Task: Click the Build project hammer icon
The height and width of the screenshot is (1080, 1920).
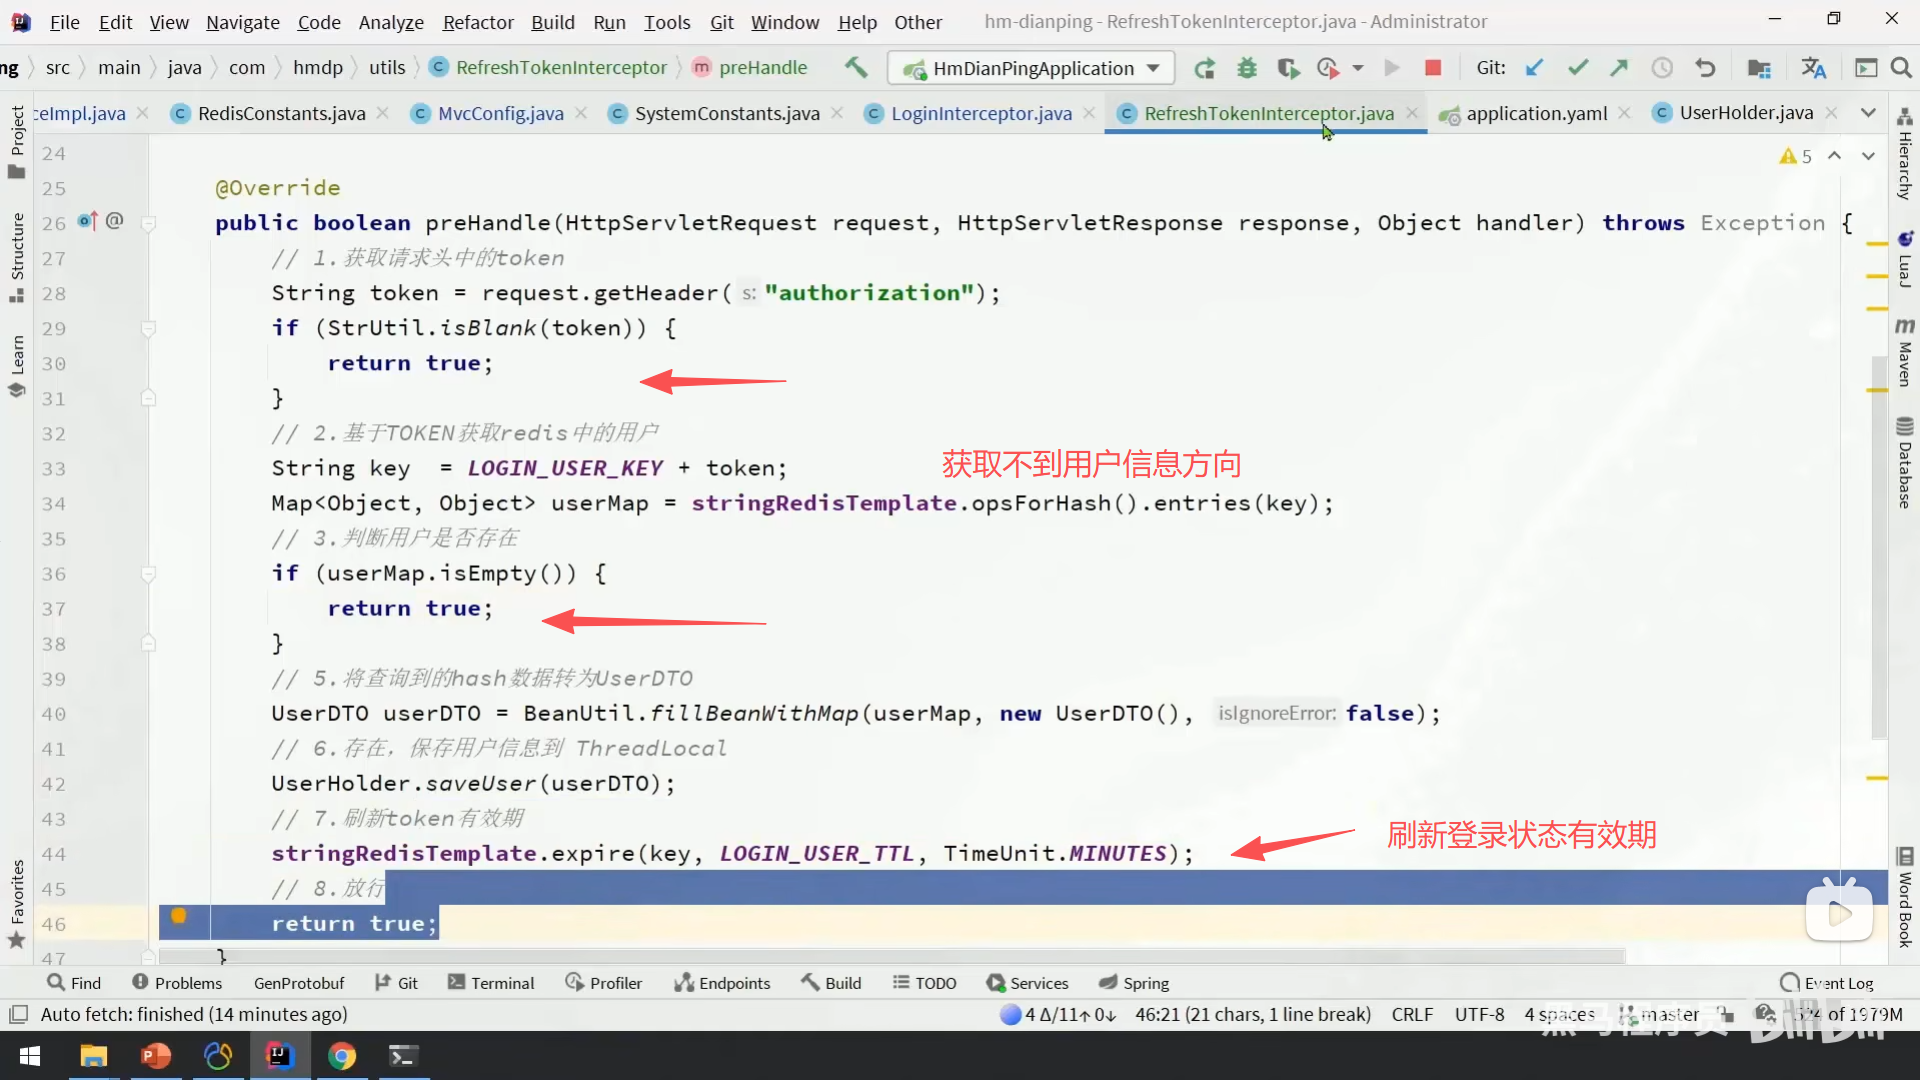Action: [x=855, y=67]
